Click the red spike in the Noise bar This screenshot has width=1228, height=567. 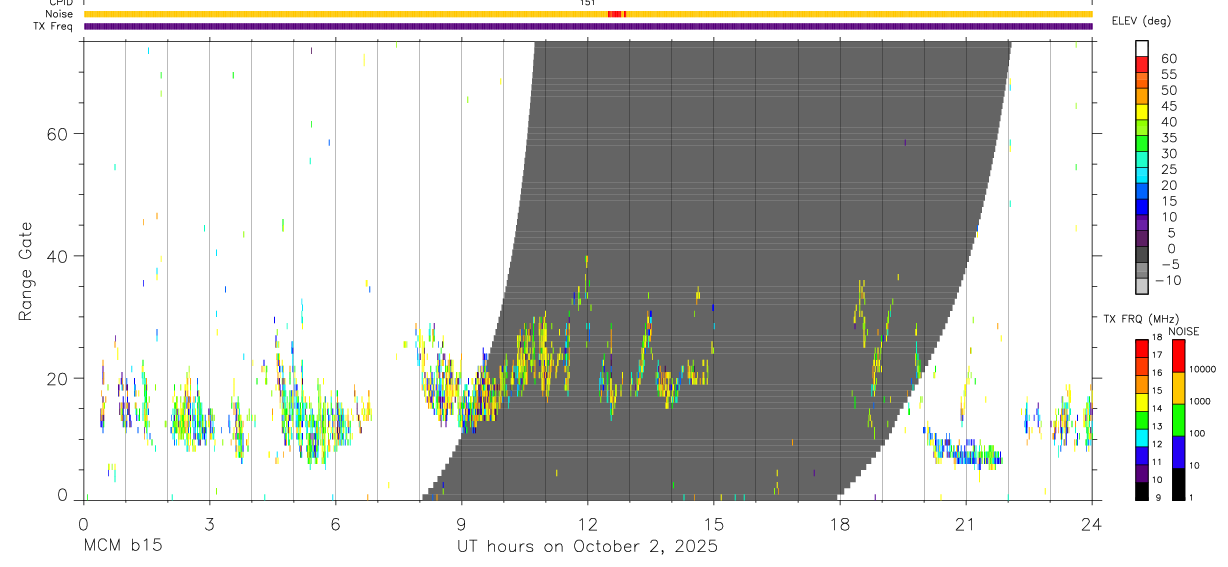tap(616, 14)
